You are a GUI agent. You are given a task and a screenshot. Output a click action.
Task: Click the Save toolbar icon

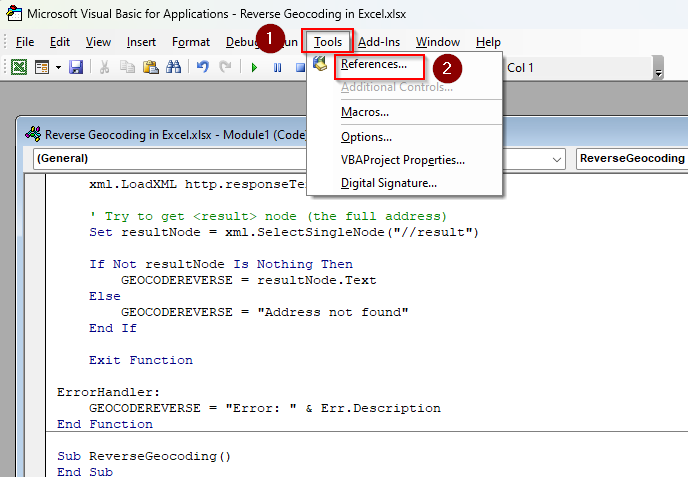click(x=76, y=67)
